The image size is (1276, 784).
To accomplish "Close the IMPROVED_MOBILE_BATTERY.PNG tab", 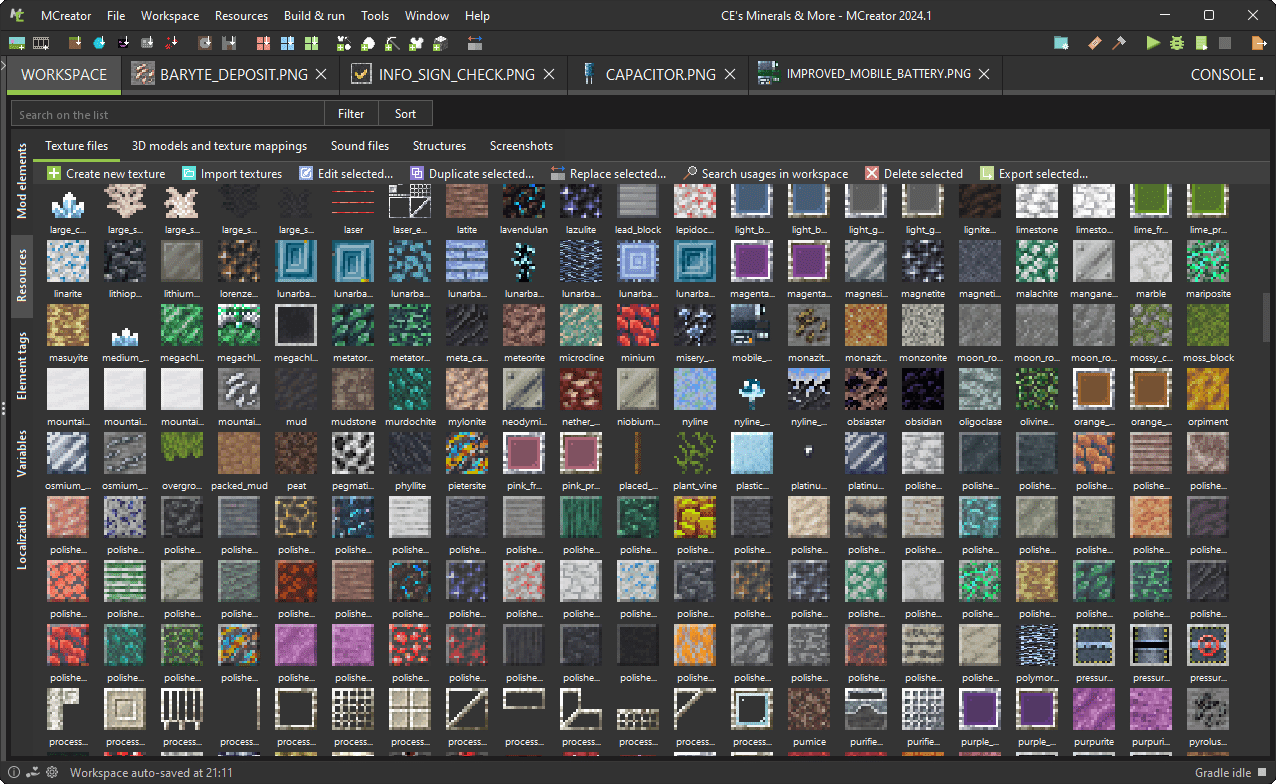I will click(x=984, y=75).
